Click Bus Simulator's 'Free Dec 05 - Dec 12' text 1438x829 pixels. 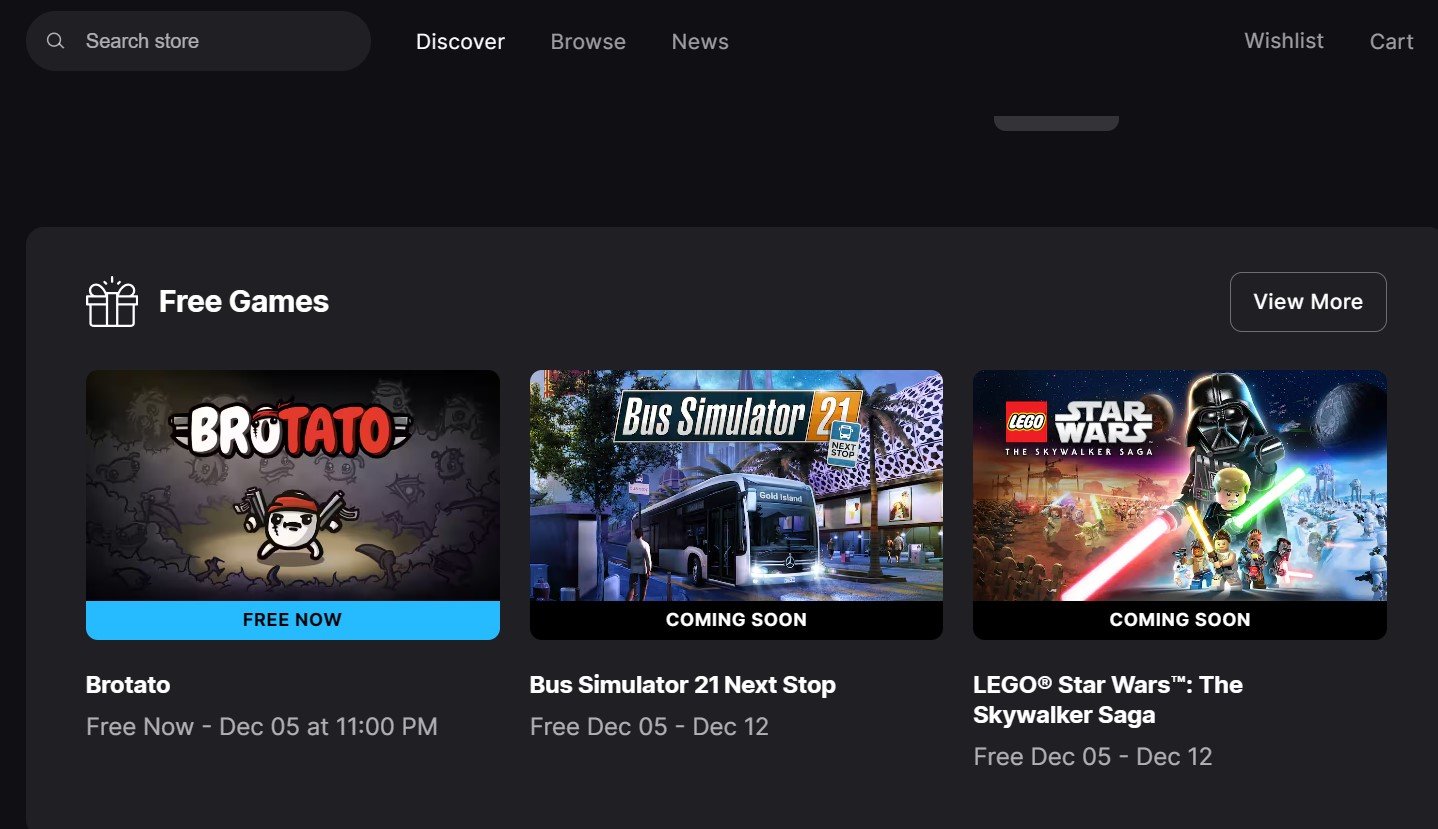[649, 726]
